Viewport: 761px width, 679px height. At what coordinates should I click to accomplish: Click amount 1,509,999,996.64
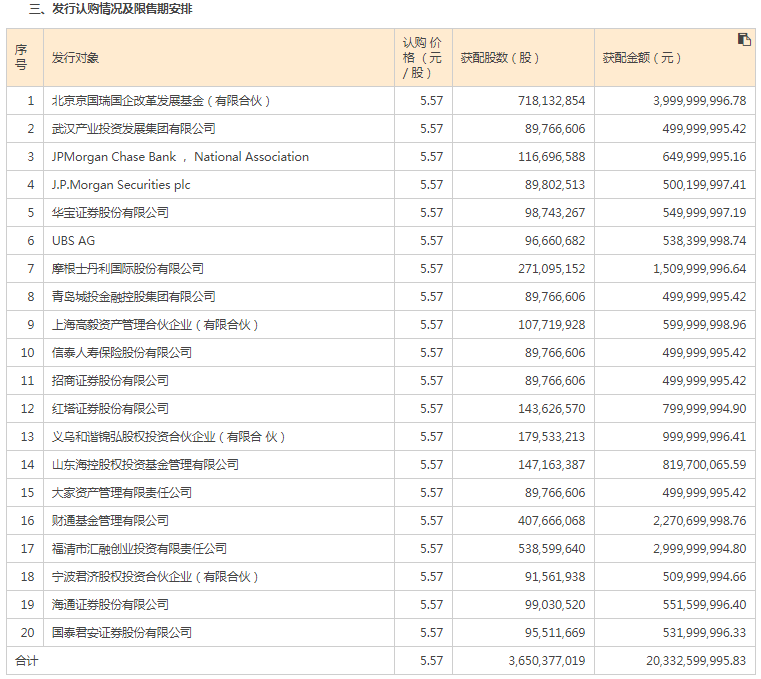[x=699, y=269]
